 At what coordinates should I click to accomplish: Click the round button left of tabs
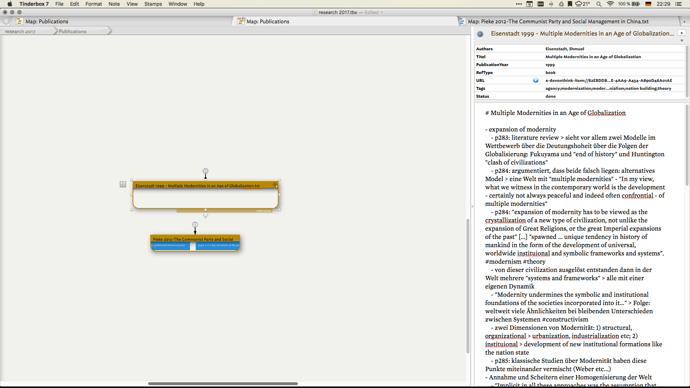click(6, 21)
